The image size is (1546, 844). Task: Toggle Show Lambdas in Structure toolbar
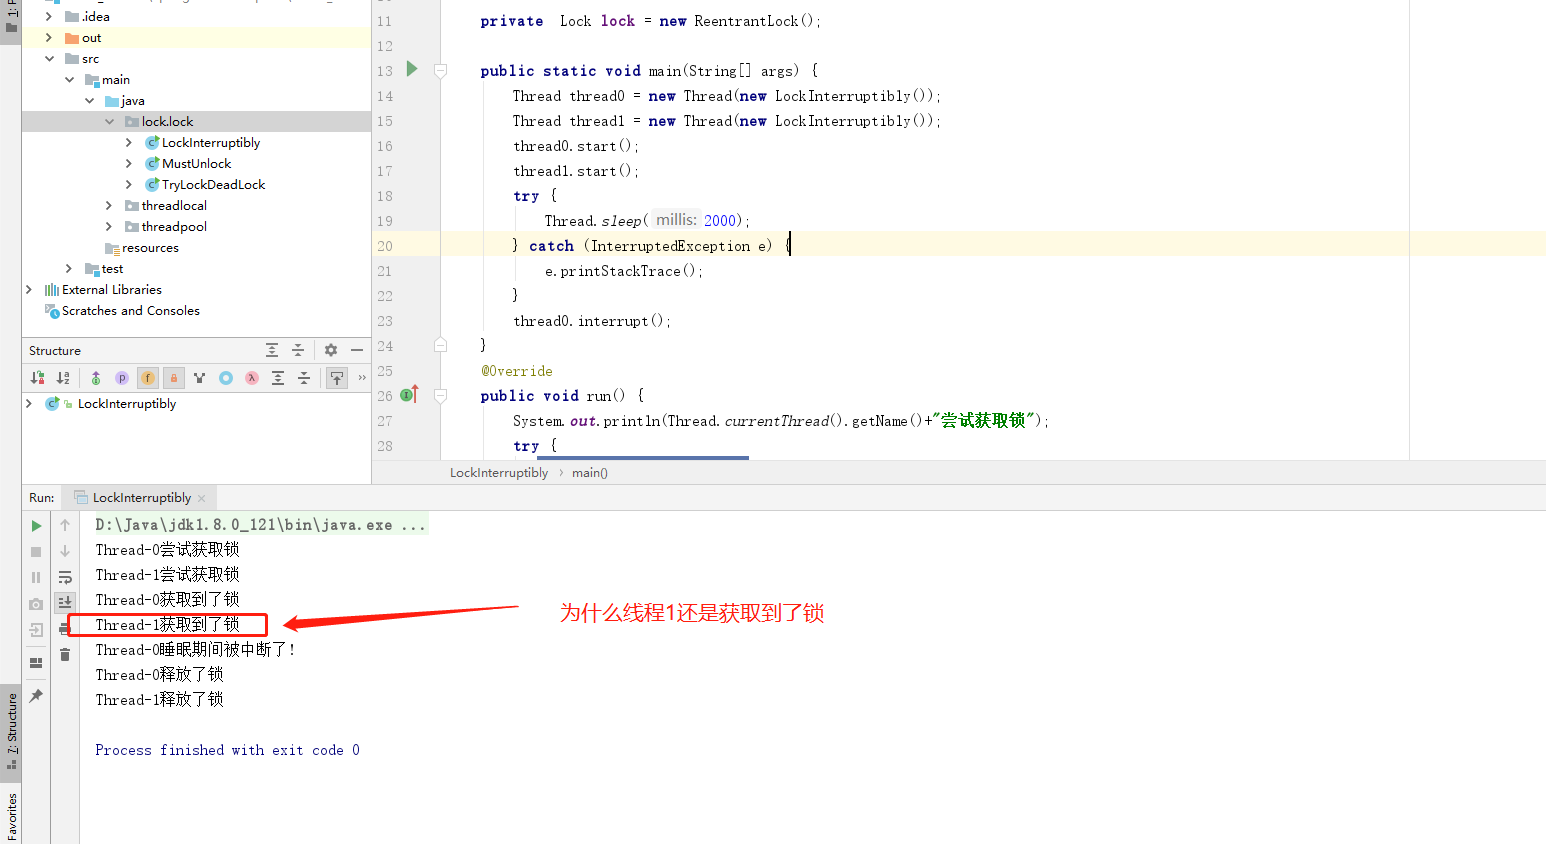point(252,378)
